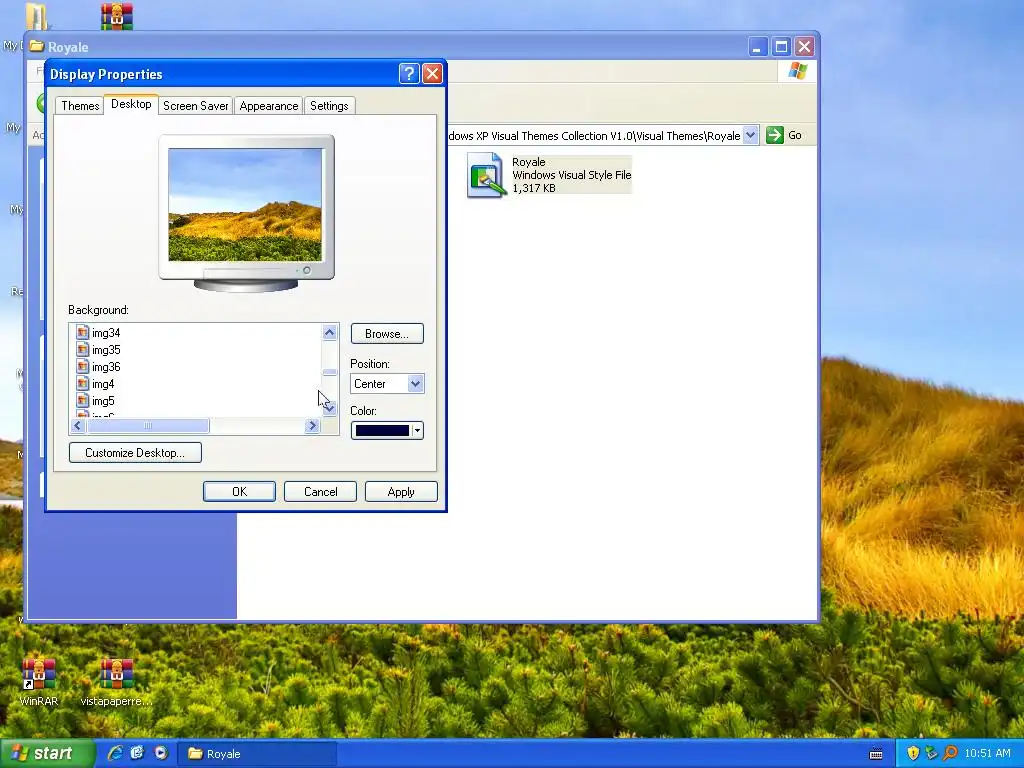Click the magnifier tray icon
The width and height of the screenshot is (1024, 768).
950,753
